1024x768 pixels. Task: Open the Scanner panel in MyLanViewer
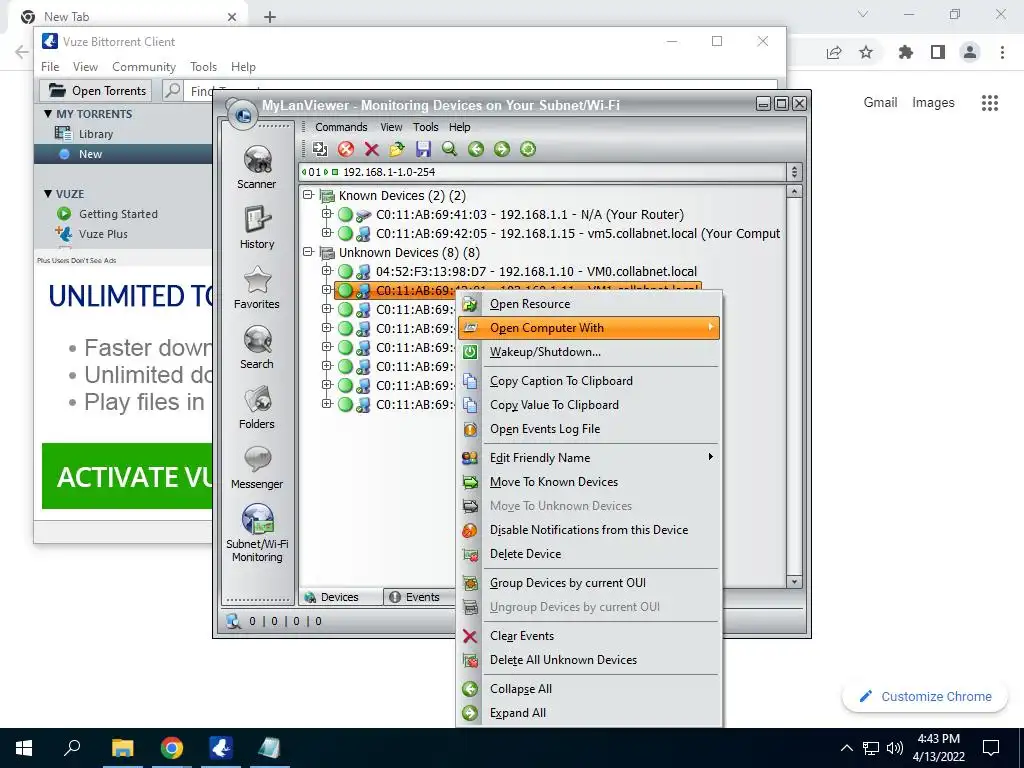tap(257, 167)
